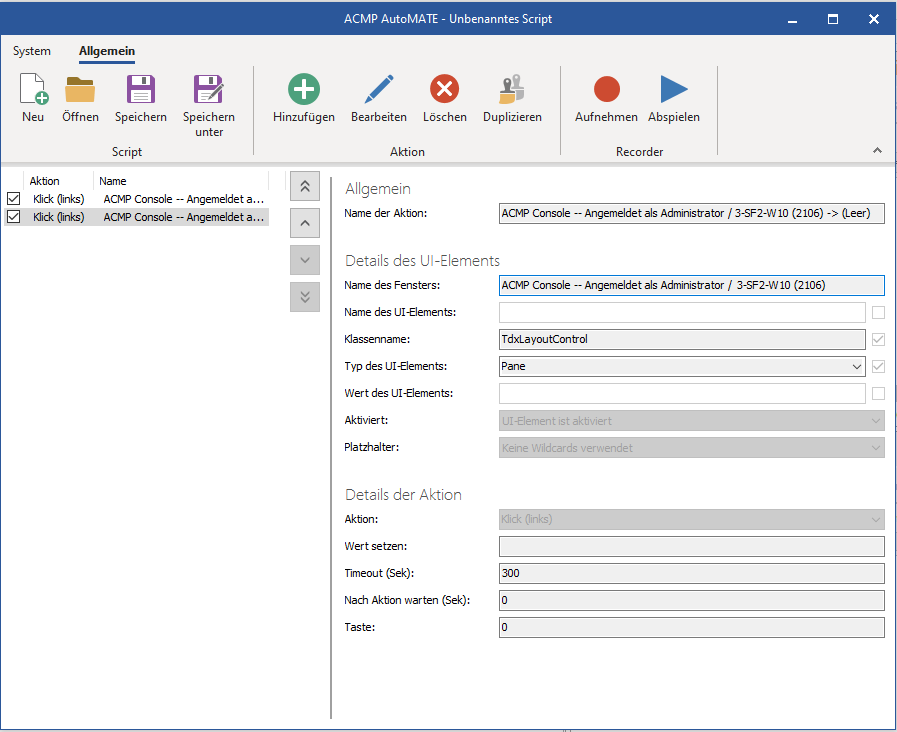Move the action up one position
This screenshot has width=897, height=732.
(304, 222)
